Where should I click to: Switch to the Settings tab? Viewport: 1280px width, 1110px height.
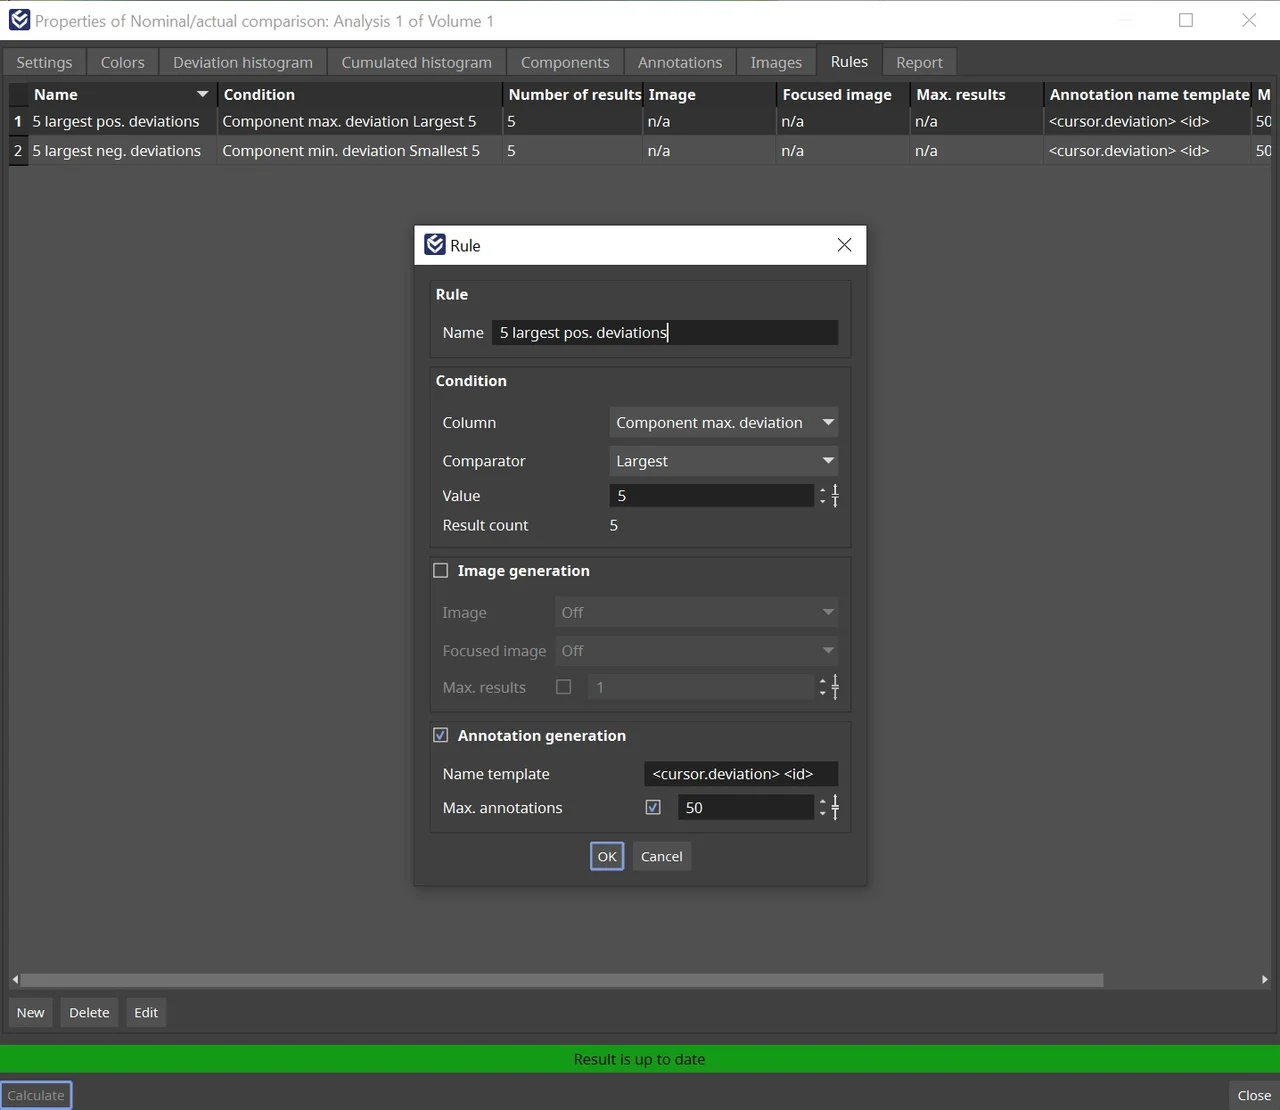pos(45,62)
